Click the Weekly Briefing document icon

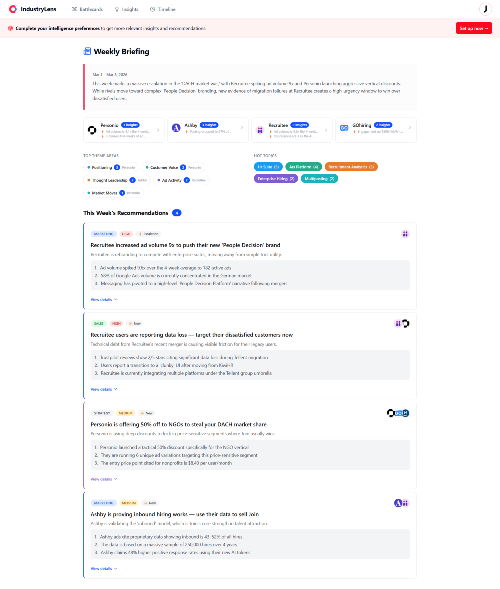click(87, 51)
